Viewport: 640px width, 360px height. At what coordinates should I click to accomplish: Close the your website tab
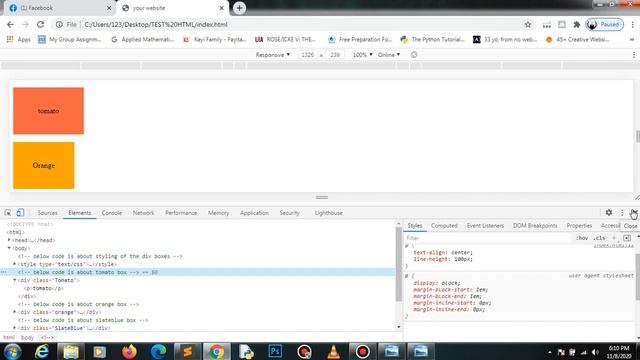click(x=221, y=8)
